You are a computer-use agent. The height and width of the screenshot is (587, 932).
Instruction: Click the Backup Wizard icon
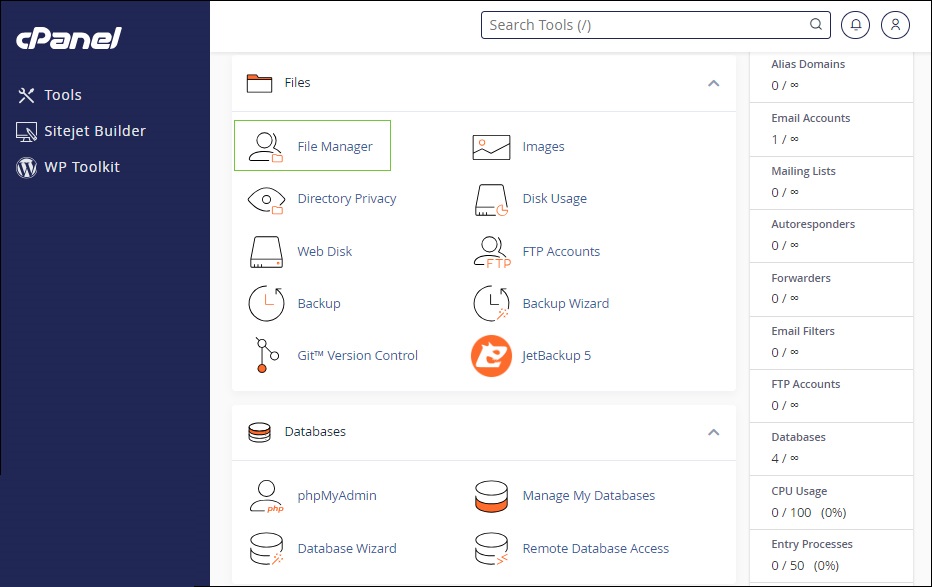click(x=491, y=304)
